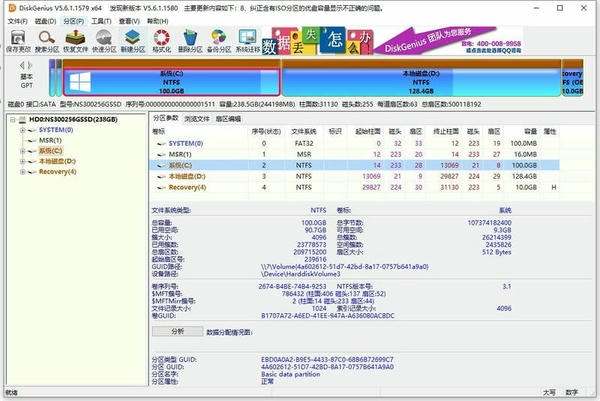Switch to the 扇区编辑 tab
The width and height of the screenshot is (600, 401).
coord(228,119)
